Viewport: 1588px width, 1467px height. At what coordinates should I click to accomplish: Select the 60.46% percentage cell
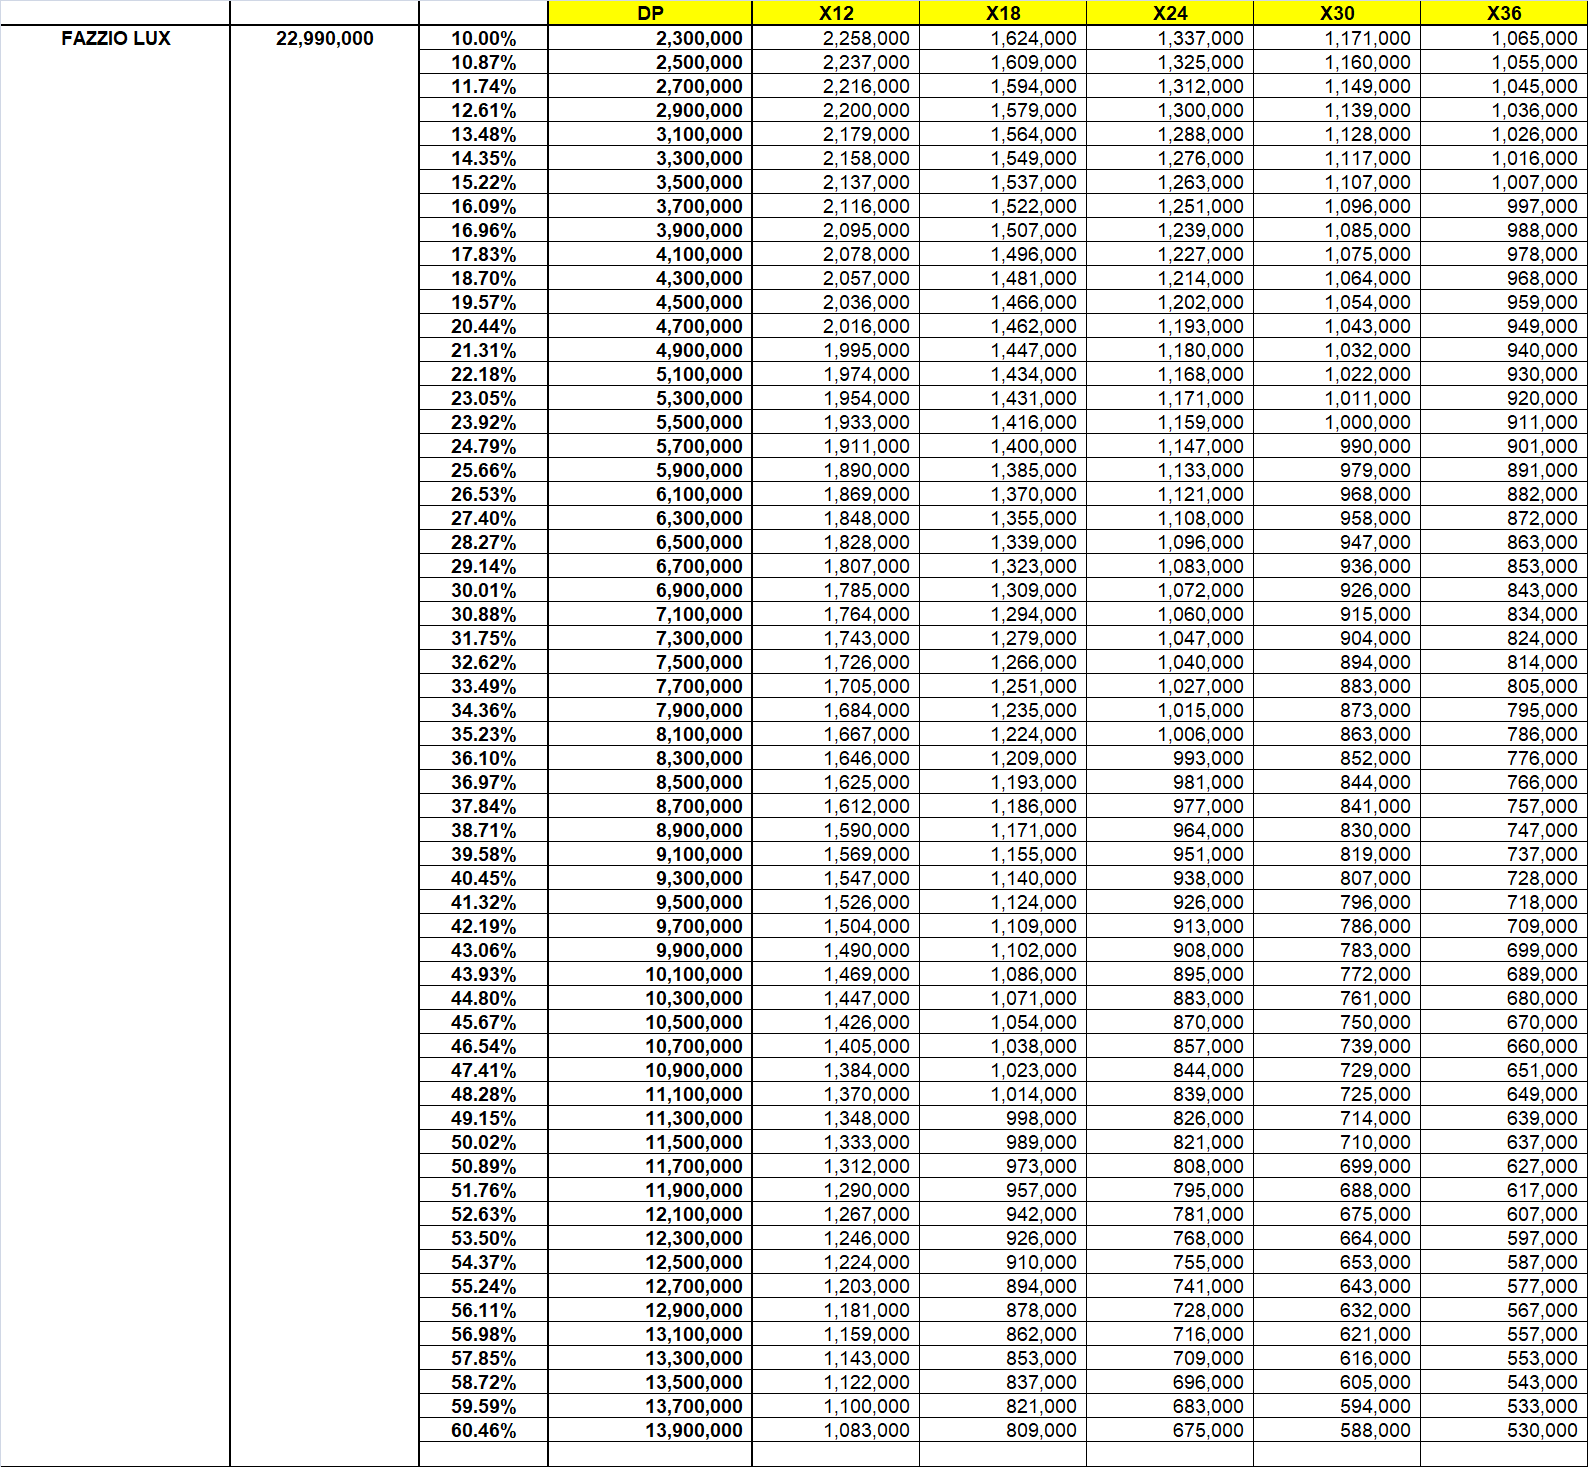tap(484, 1430)
